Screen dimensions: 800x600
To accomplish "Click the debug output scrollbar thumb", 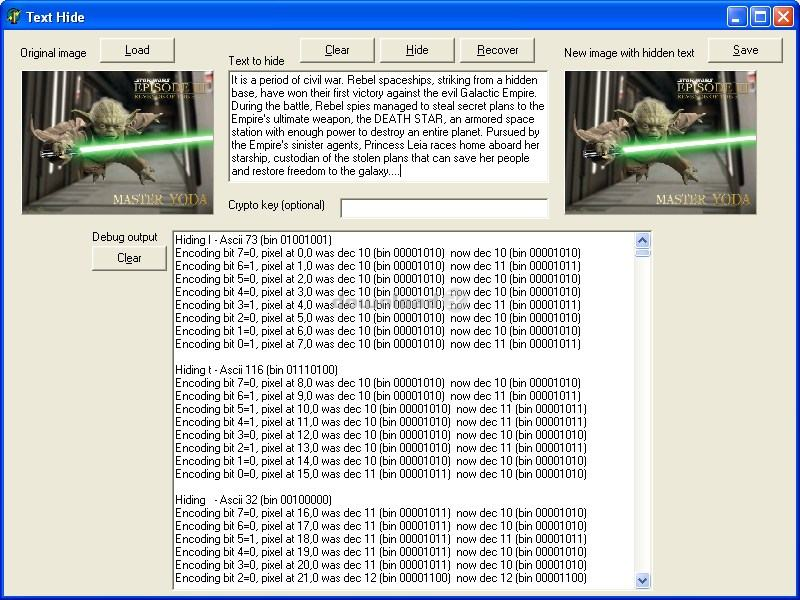I will (x=643, y=253).
